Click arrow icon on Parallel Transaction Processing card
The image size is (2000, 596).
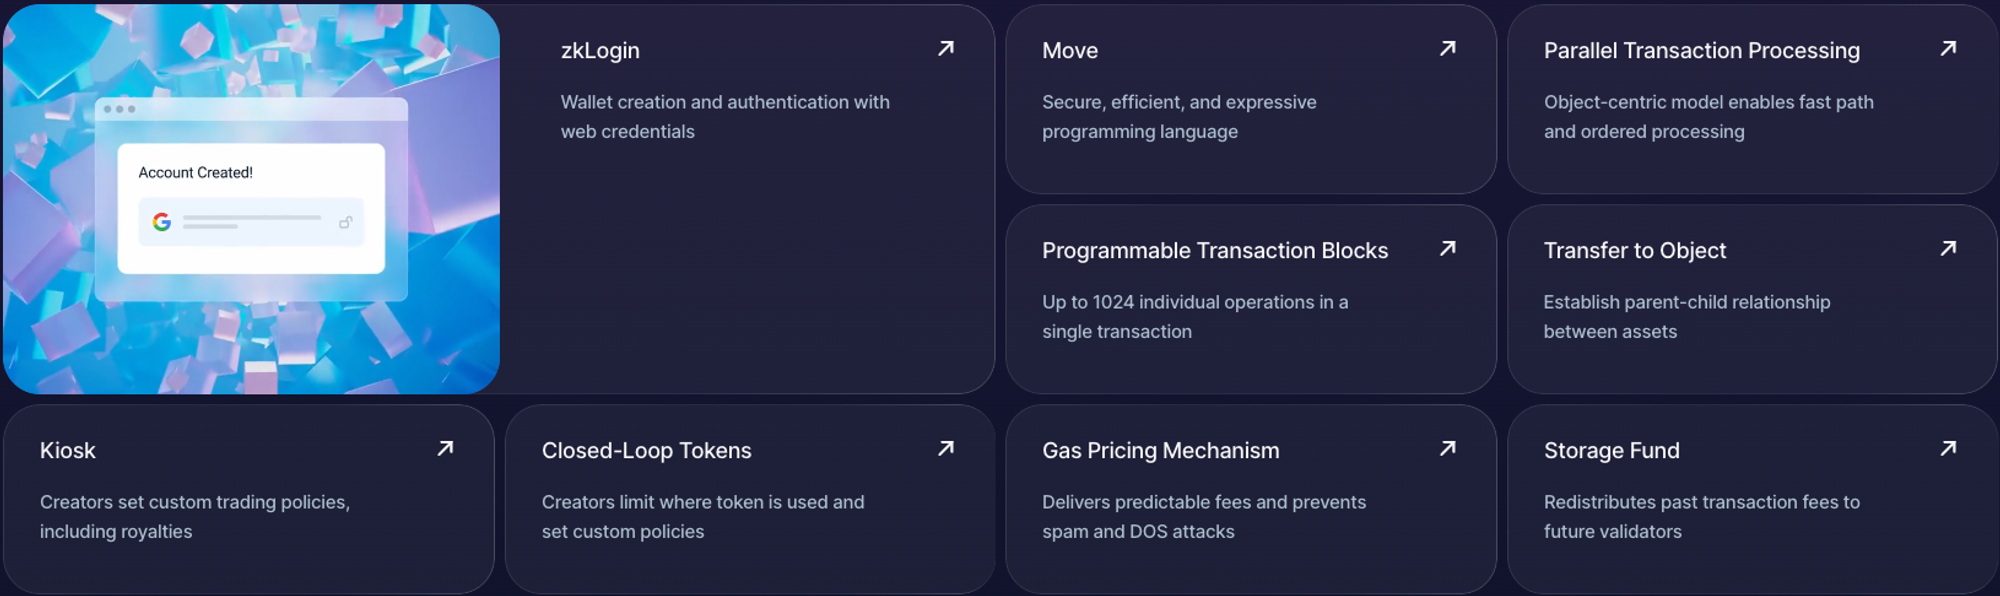tap(1948, 48)
